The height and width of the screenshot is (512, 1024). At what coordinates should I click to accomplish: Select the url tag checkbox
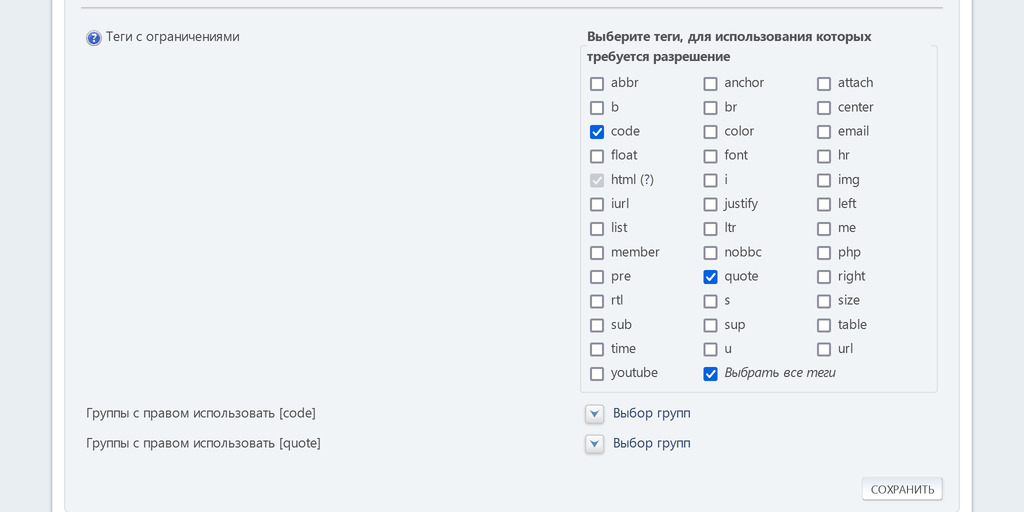coord(824,350)
